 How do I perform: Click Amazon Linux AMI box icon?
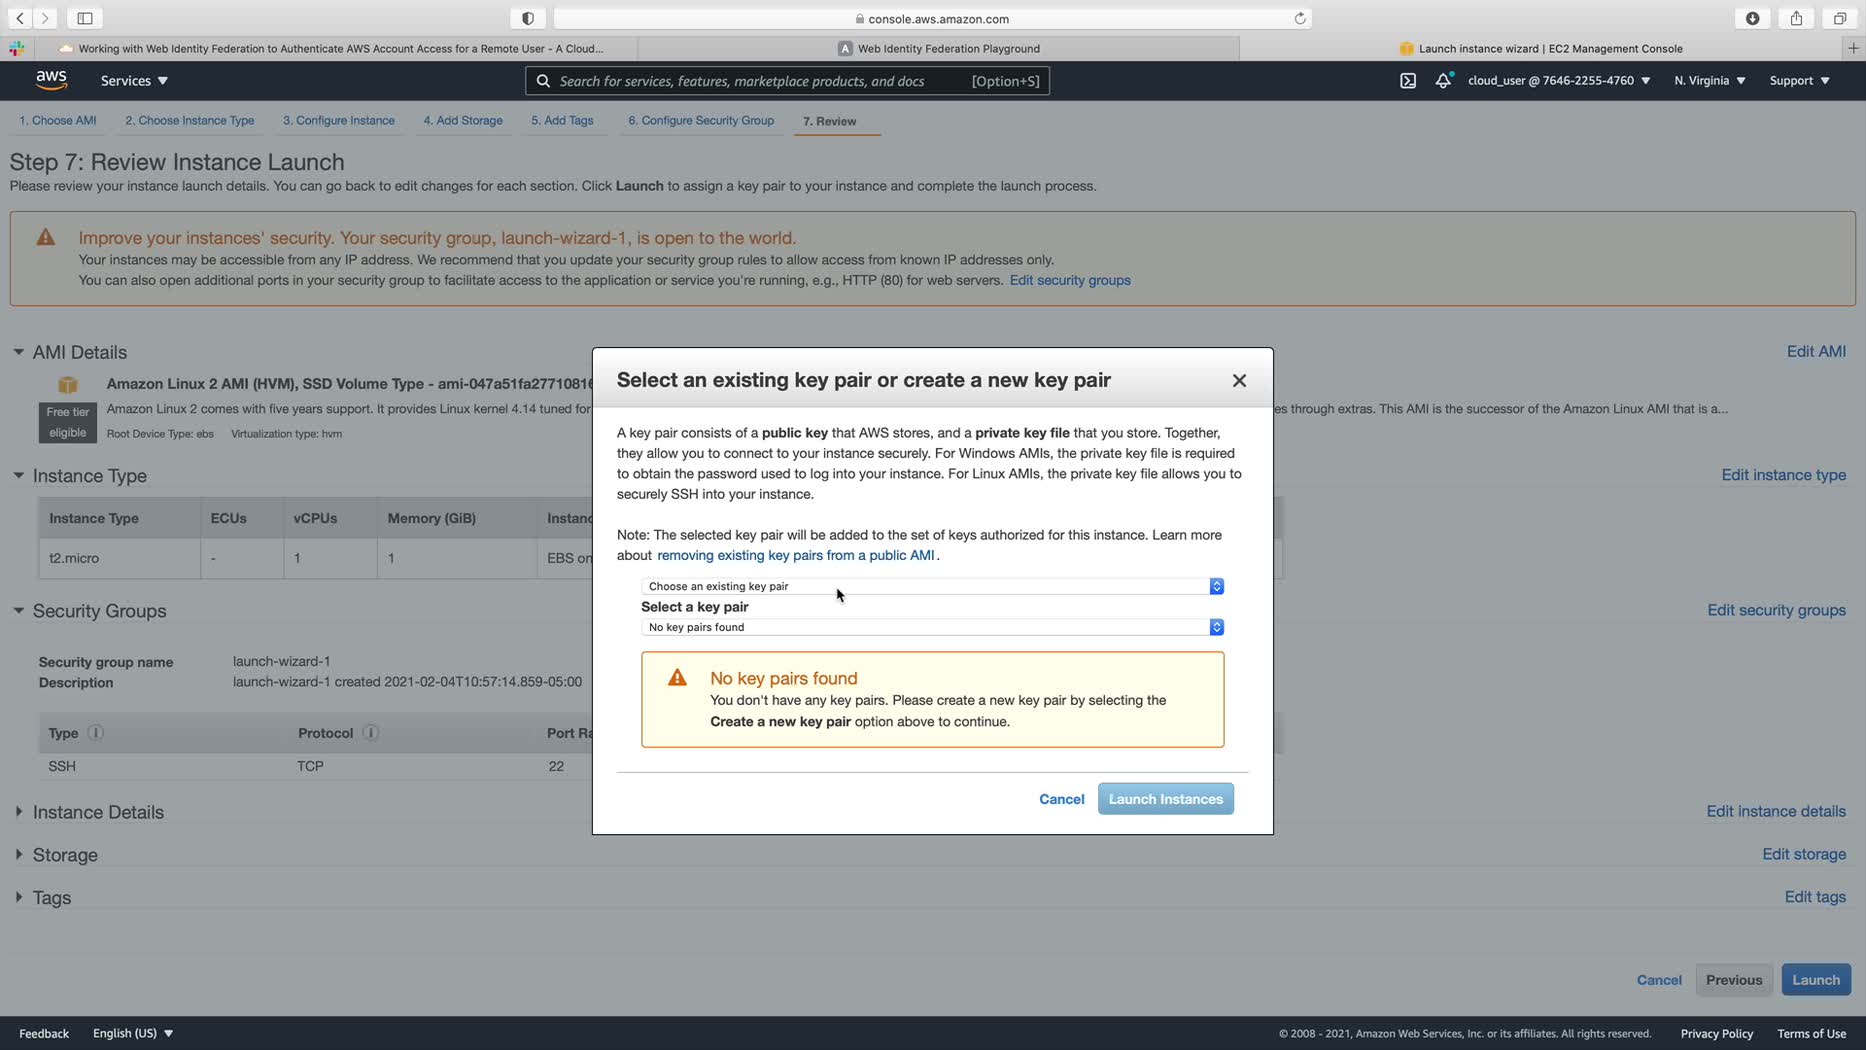pyautogui.click(x=68, y=385)
